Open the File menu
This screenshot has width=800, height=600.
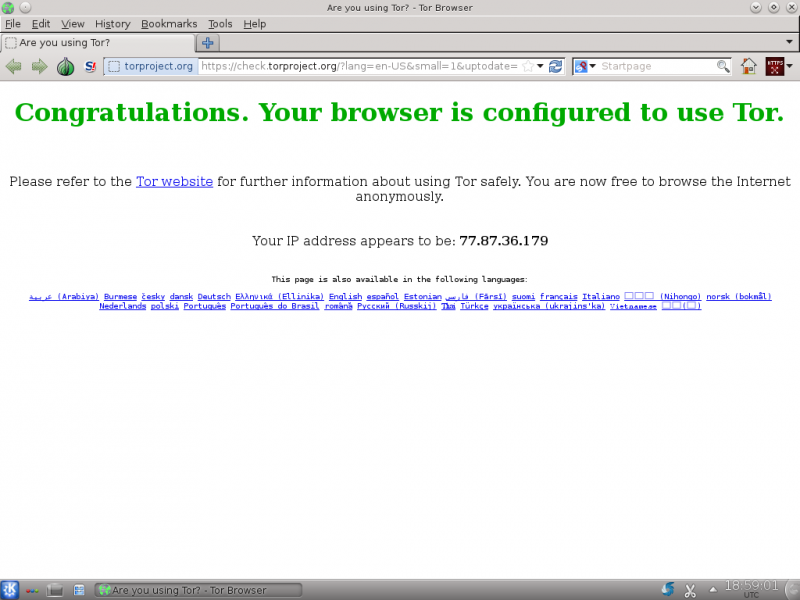coord(13,24)
